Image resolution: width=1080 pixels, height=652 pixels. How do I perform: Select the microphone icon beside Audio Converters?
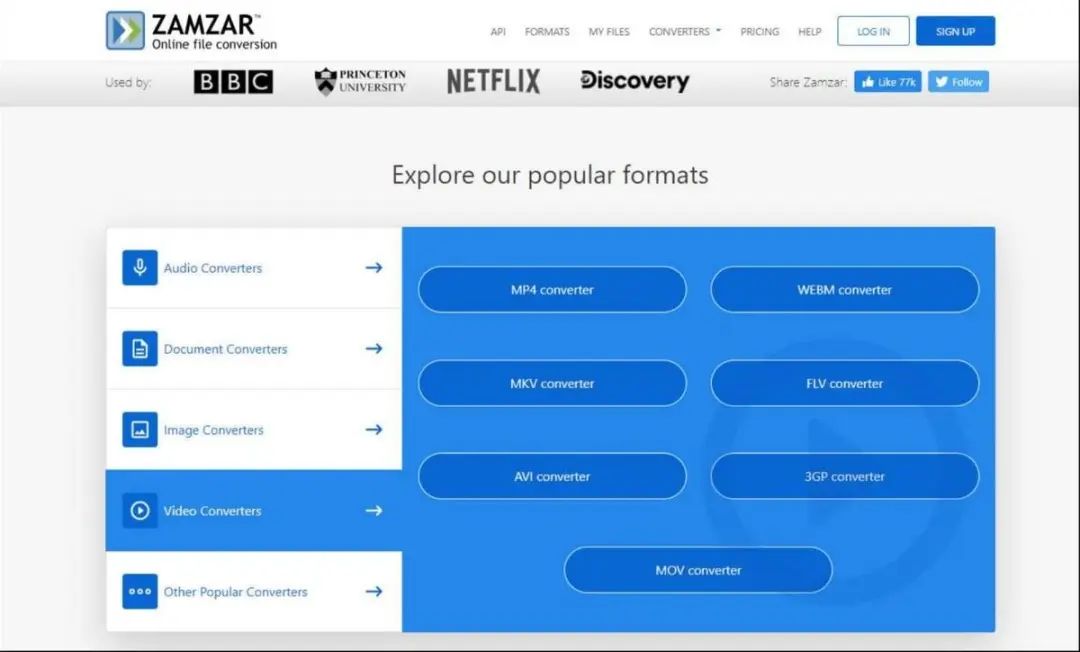point(139,267)
